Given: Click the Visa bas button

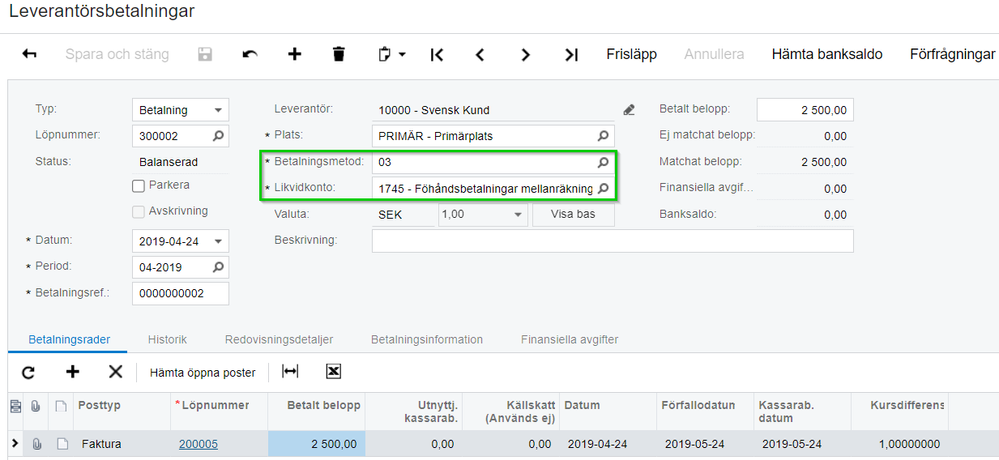Looking at the screenshot, I should click(x=573, y=215).
